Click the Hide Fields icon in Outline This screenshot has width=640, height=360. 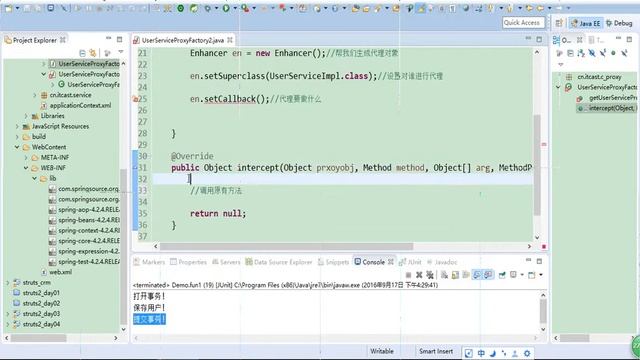592,53
